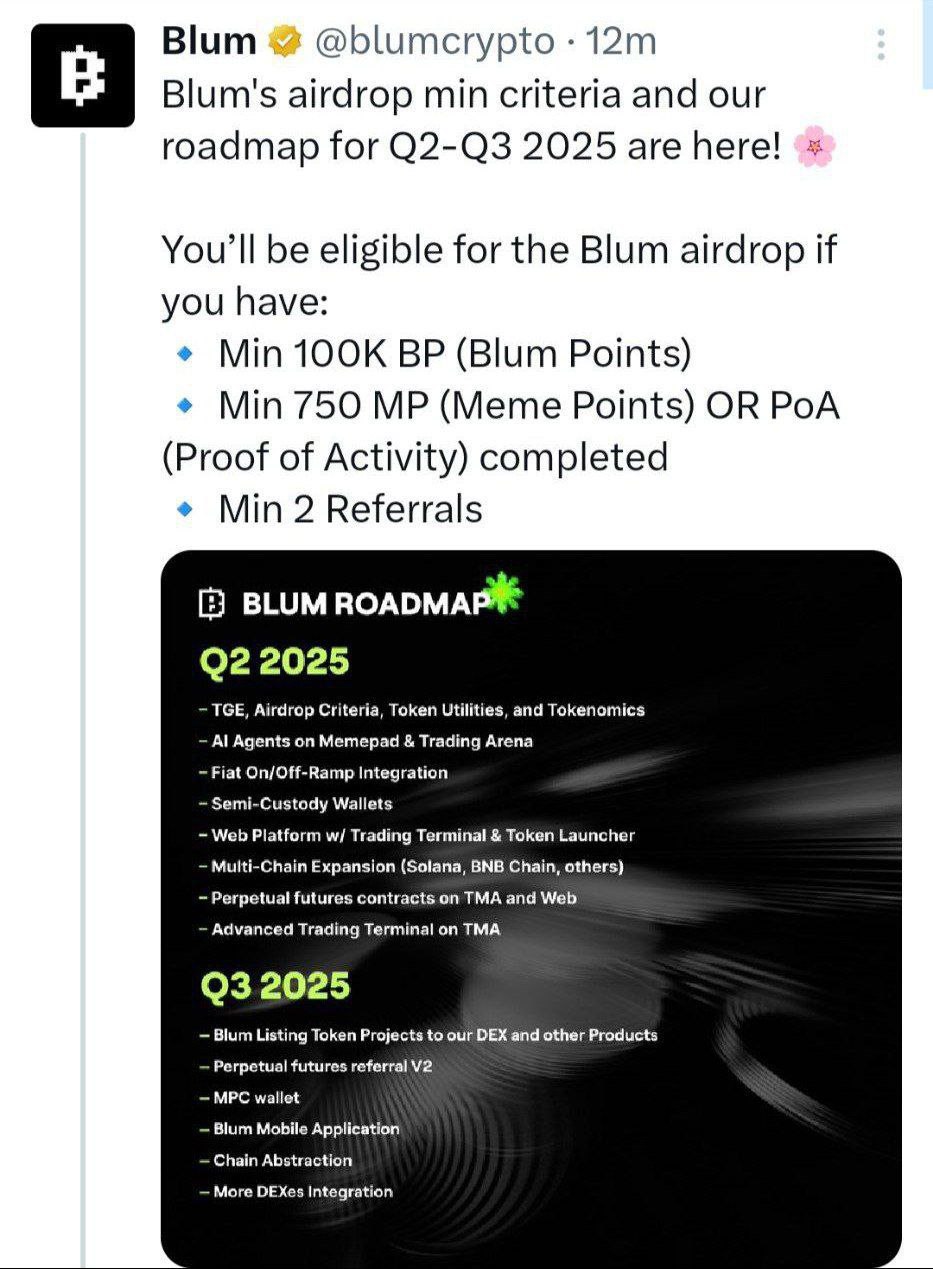Click the tweet text about airdrop criteria

pos(499,302)
